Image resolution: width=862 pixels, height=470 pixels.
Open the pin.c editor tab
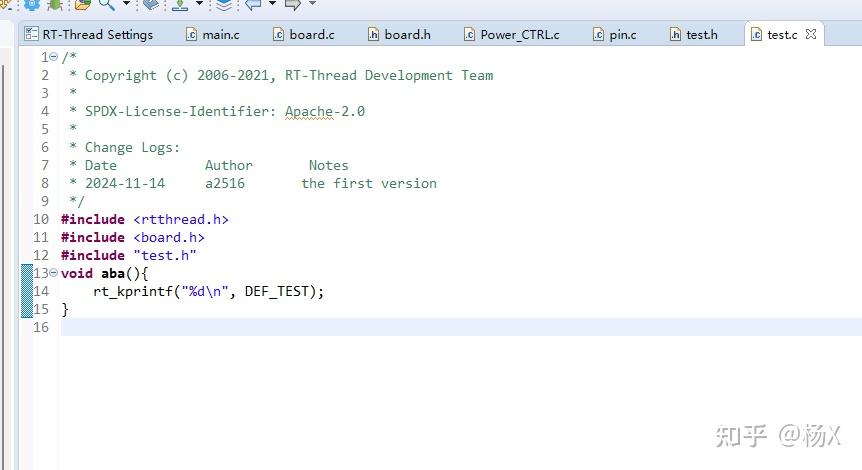615,34
